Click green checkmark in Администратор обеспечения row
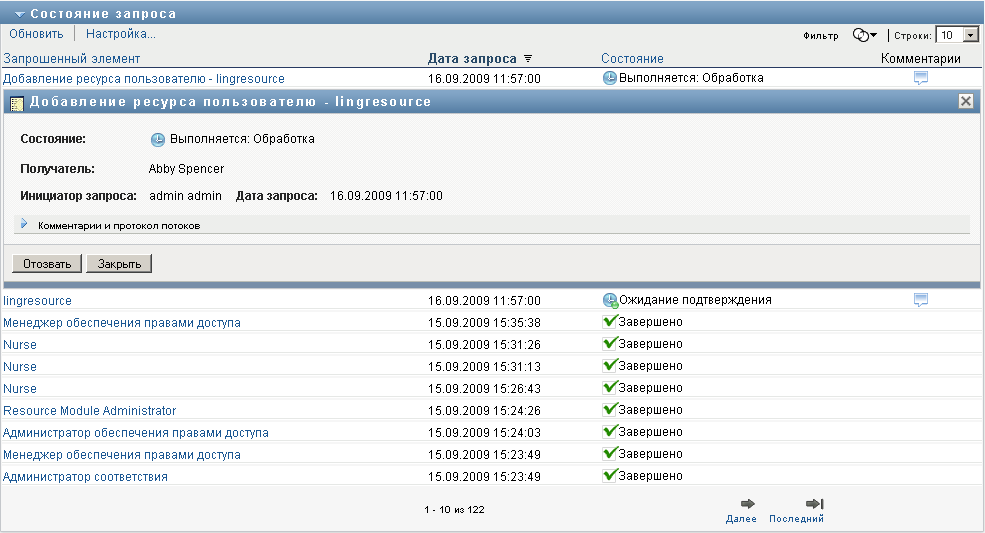 (610, 431)
